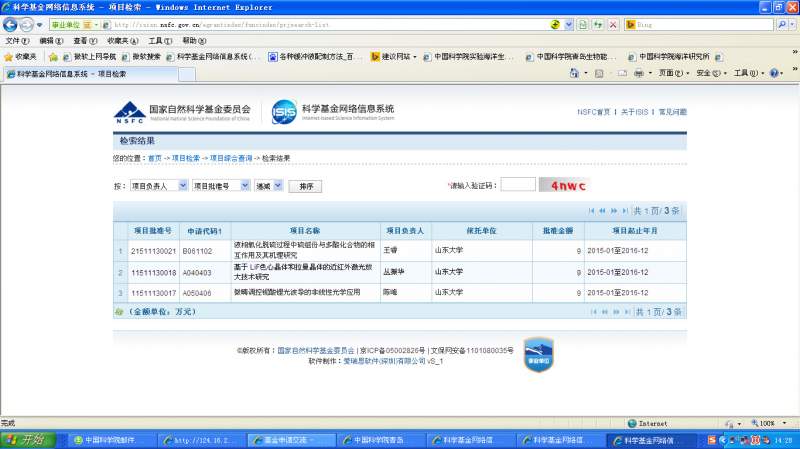This screenshot has width=800, height=449.
Task: Click first page icon above the table
Action: 591,211
